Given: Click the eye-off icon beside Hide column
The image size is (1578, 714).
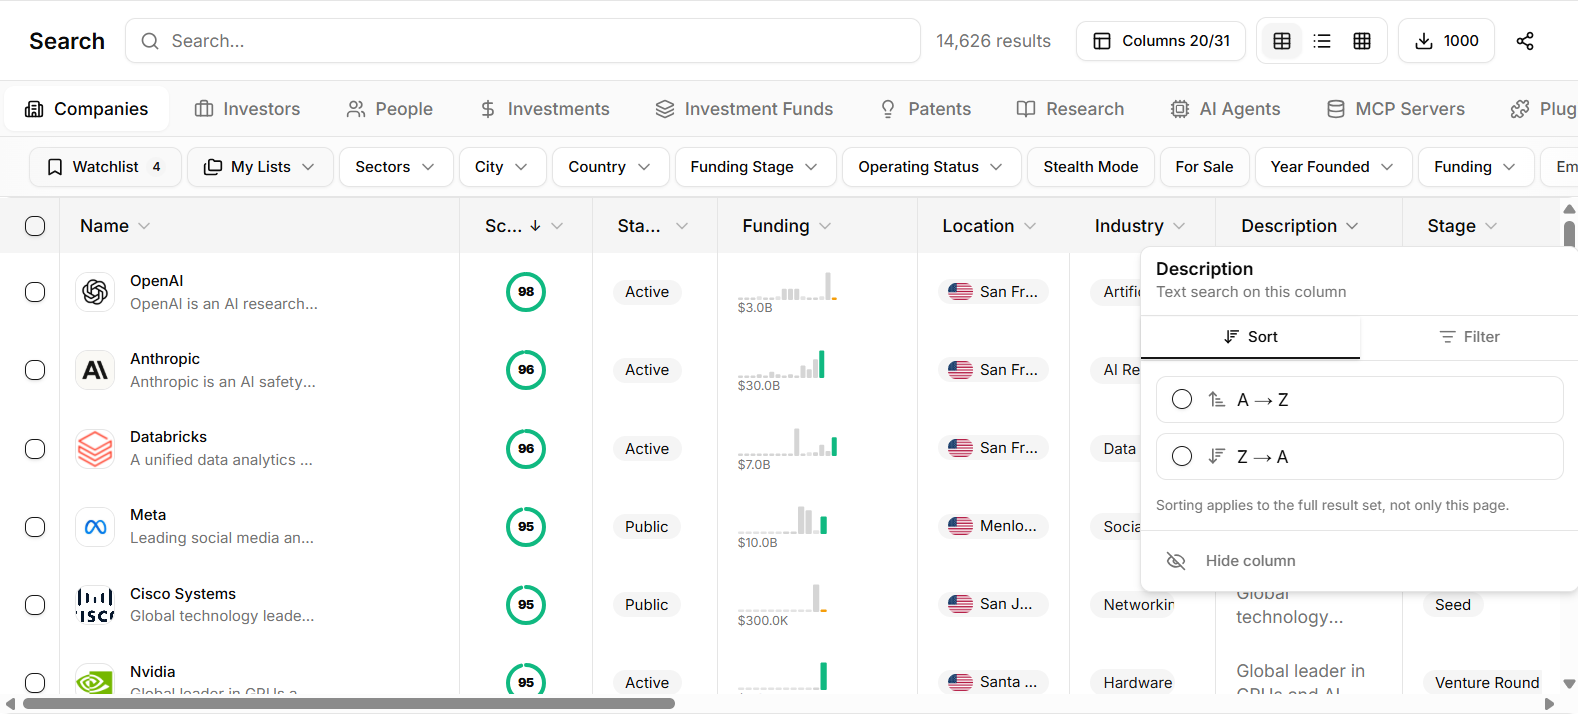Looking at the screenshot, I should (1176, 561).
